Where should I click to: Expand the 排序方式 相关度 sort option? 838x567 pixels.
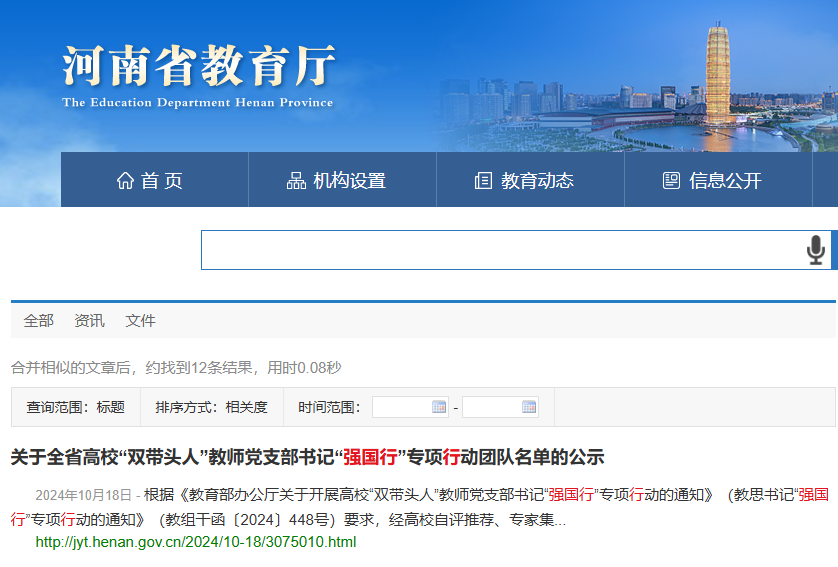[211, 407]
